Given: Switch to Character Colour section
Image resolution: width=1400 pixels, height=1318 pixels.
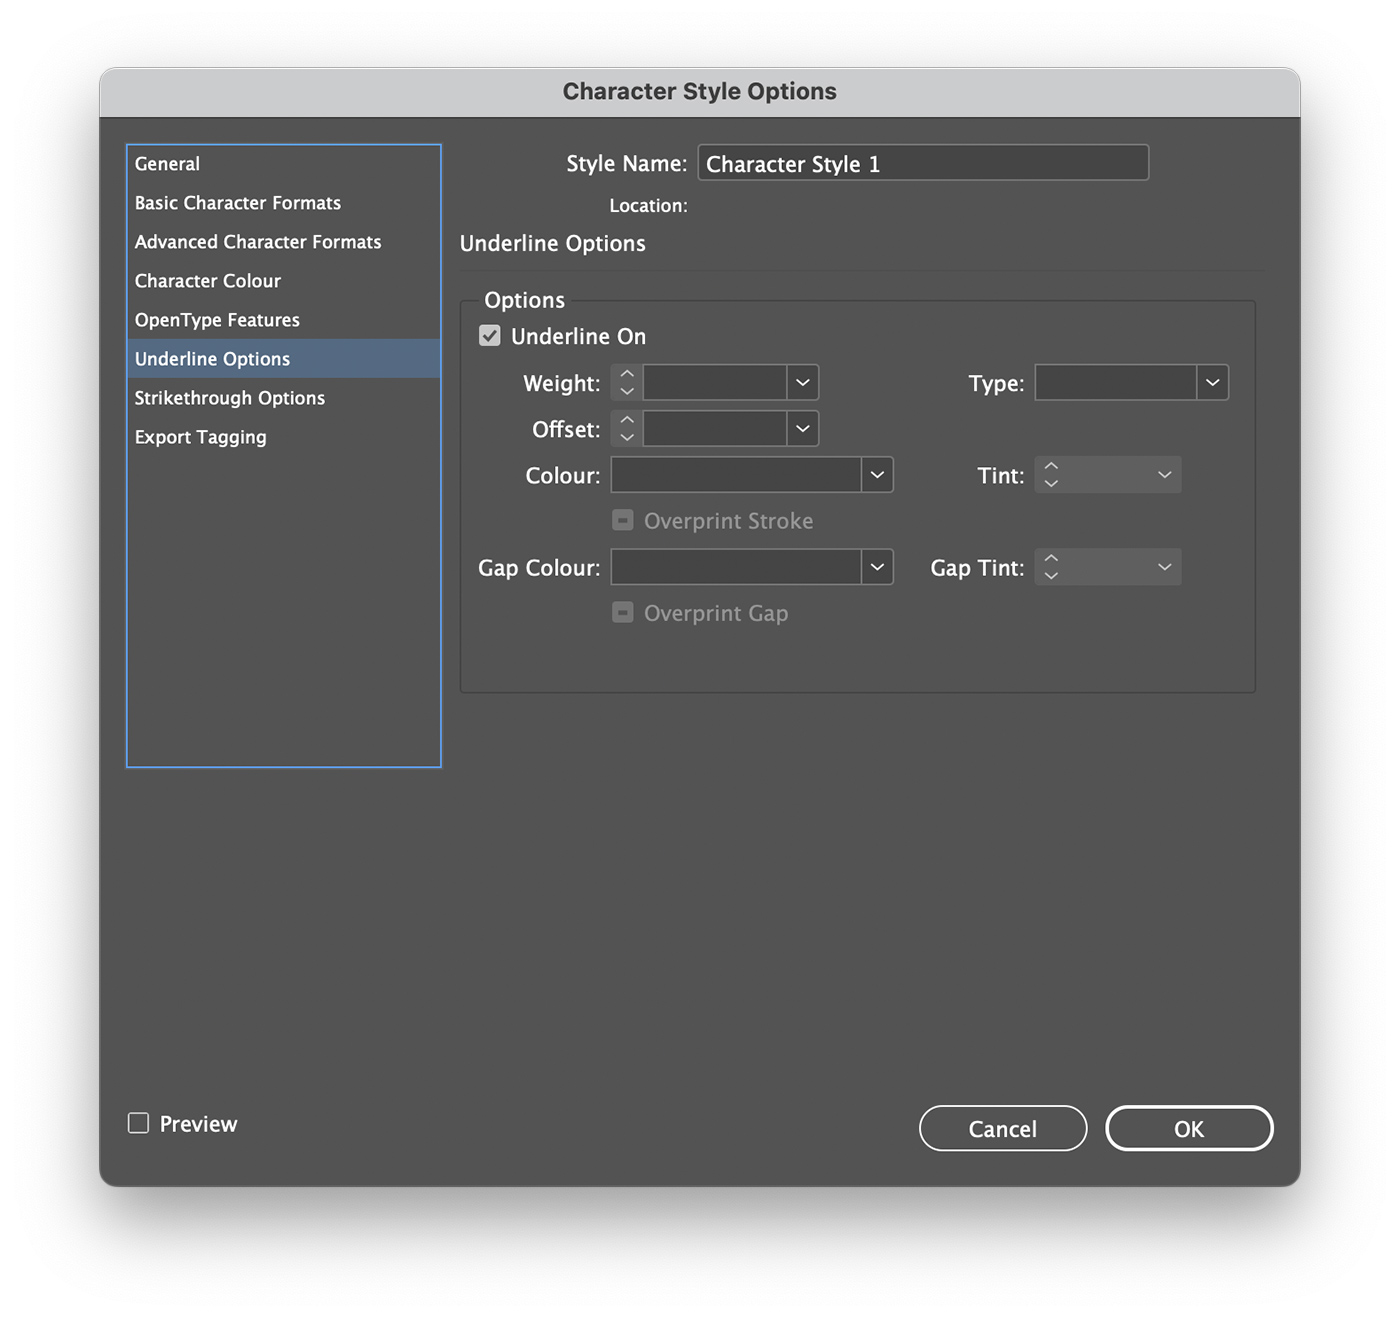Looking at the screenshot, I should 284,281.
